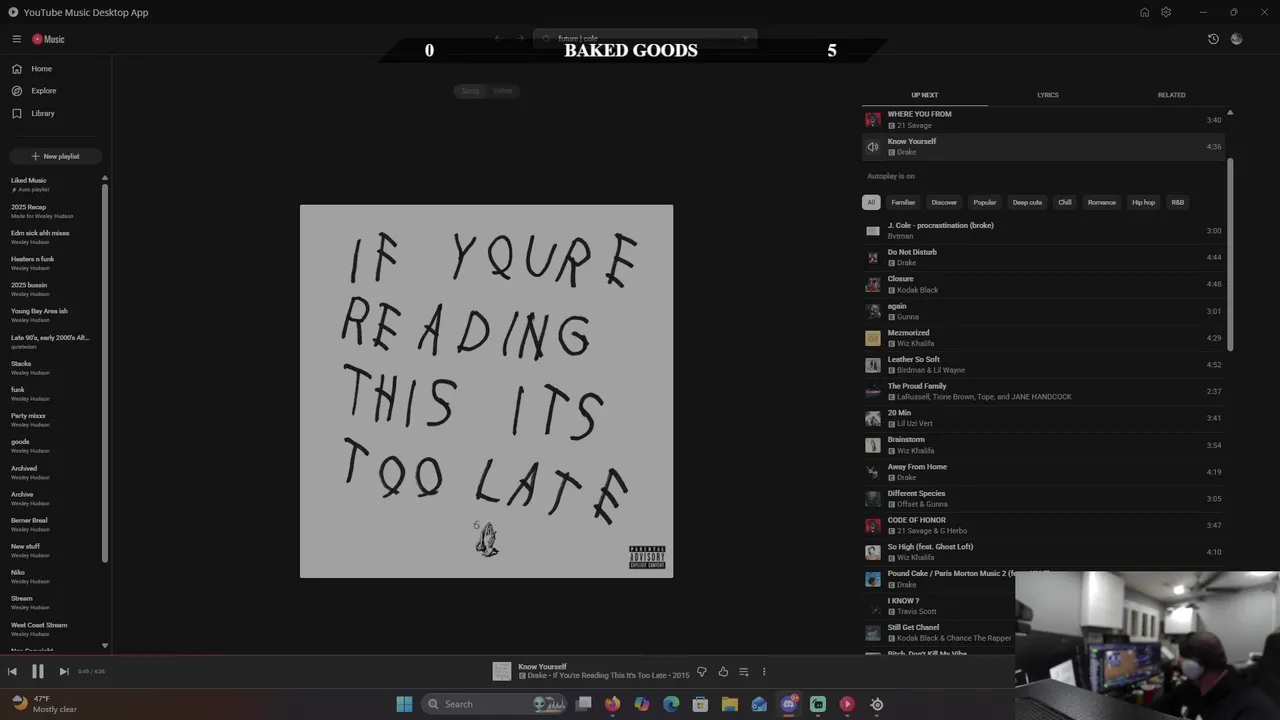Select the R&B filter chip
The width and height of the screenshot is (1280, 720).
coord(1178,202)
